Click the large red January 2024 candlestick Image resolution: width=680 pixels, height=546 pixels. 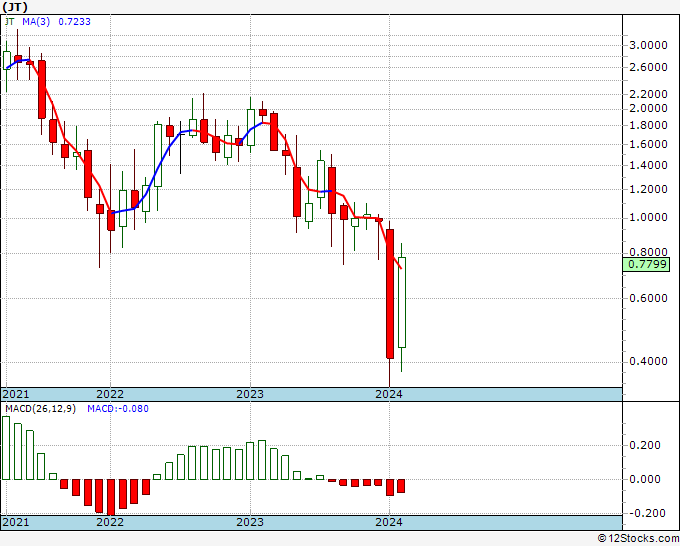pyautogui.click(x=390, y=294)
